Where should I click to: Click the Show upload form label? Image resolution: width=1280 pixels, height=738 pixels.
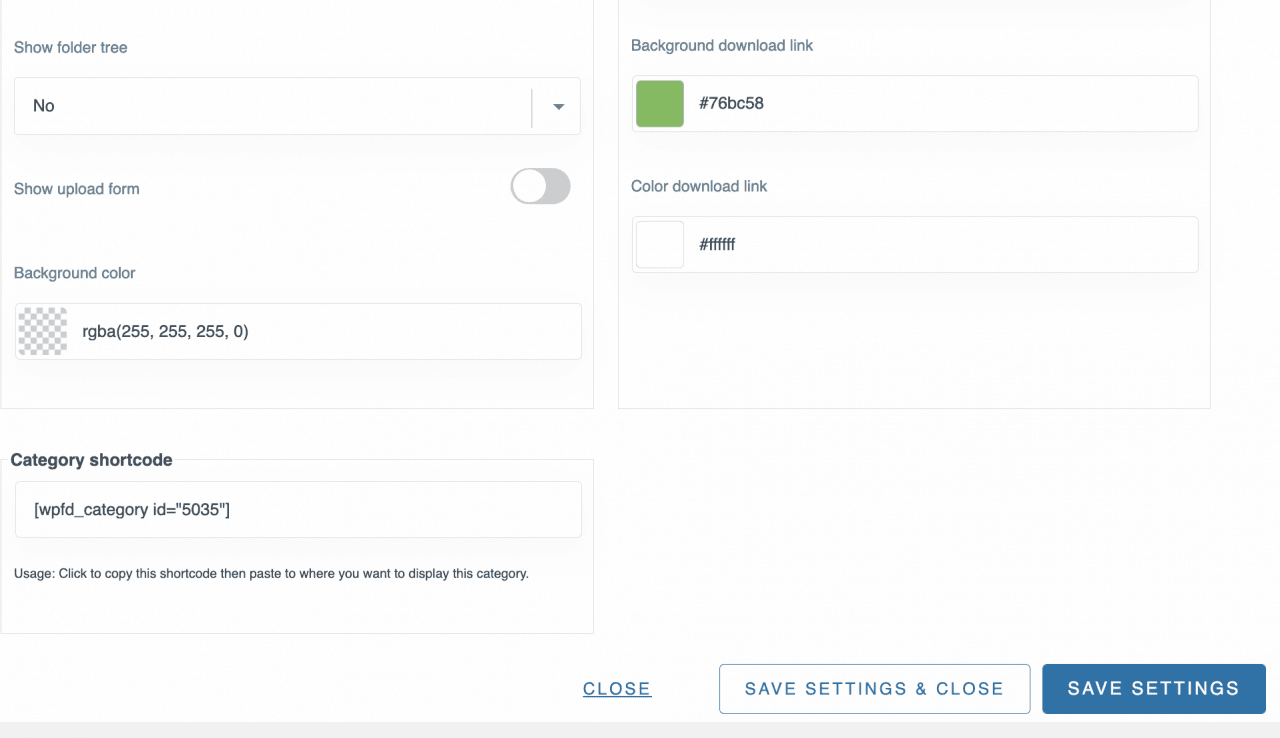pos(77,189)
